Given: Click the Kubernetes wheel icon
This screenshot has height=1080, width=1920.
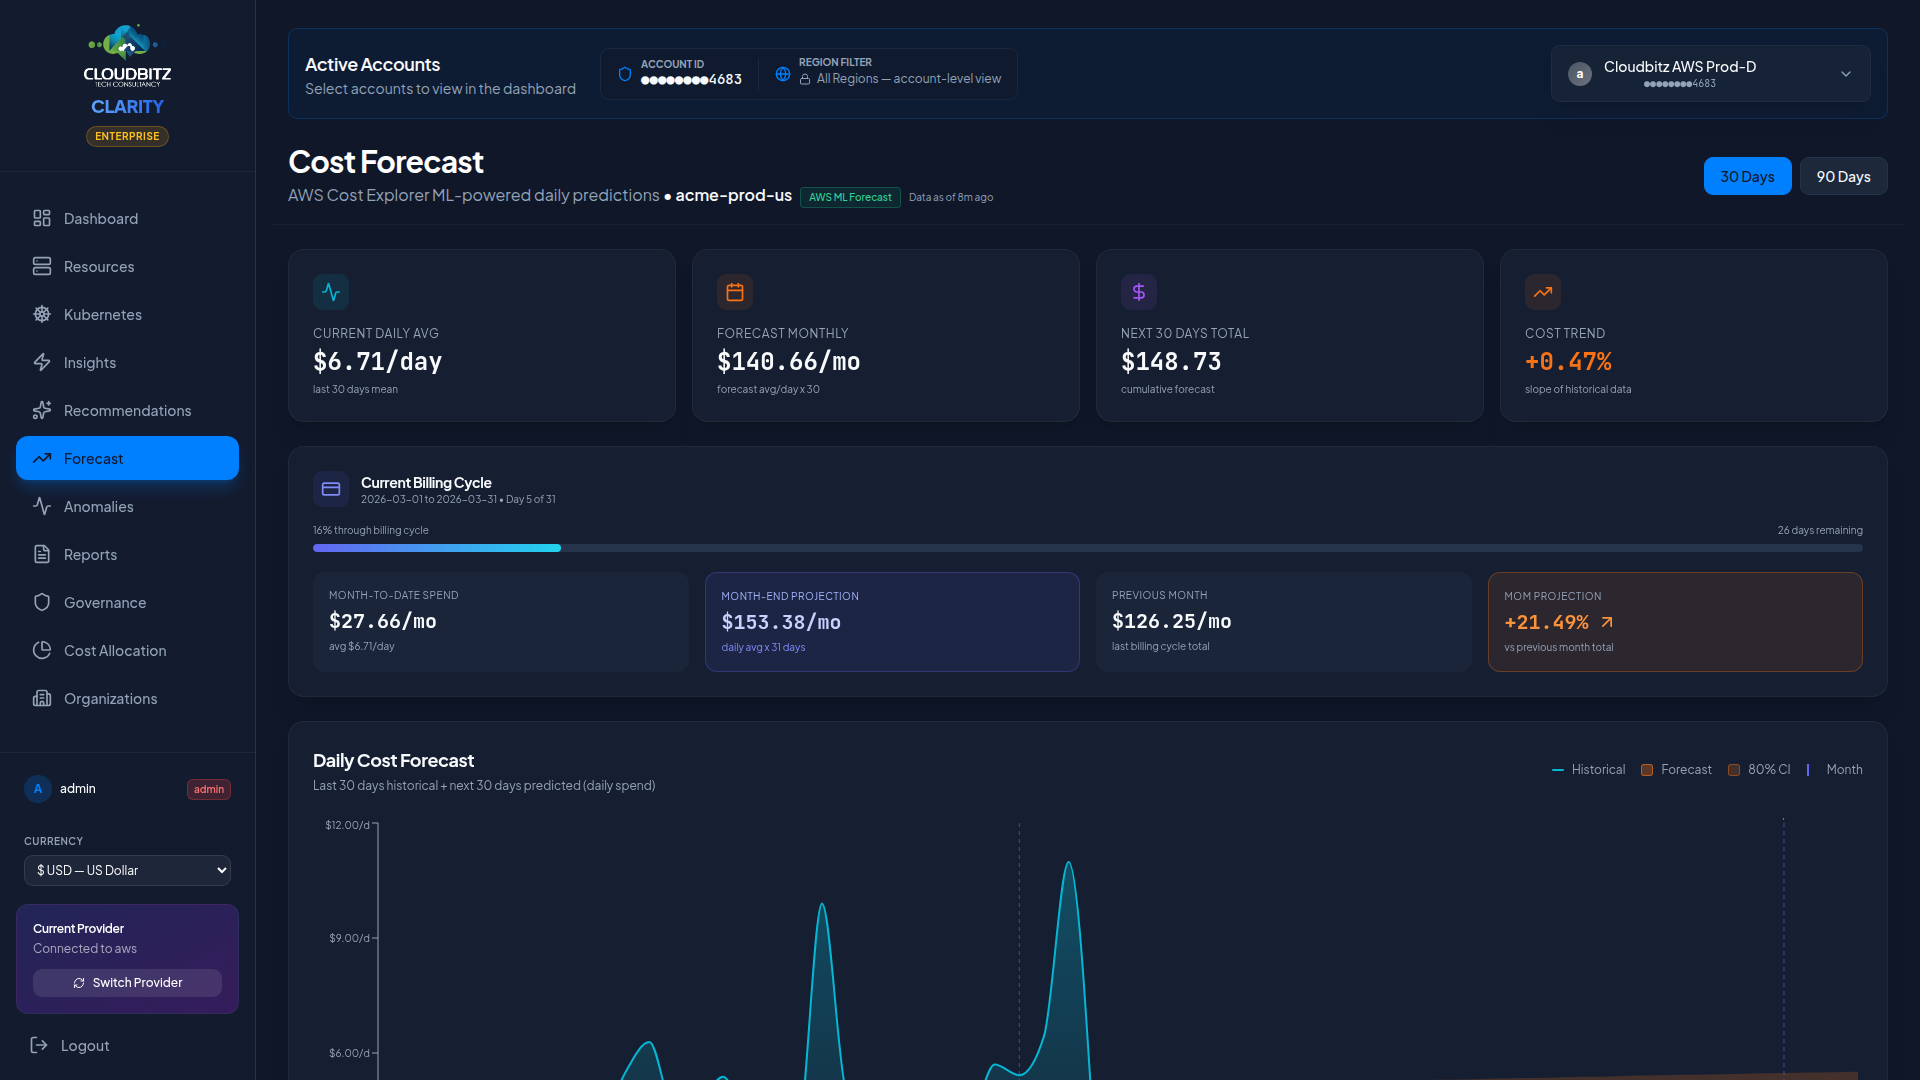Looking at the screenshot, I should (42, 314).
